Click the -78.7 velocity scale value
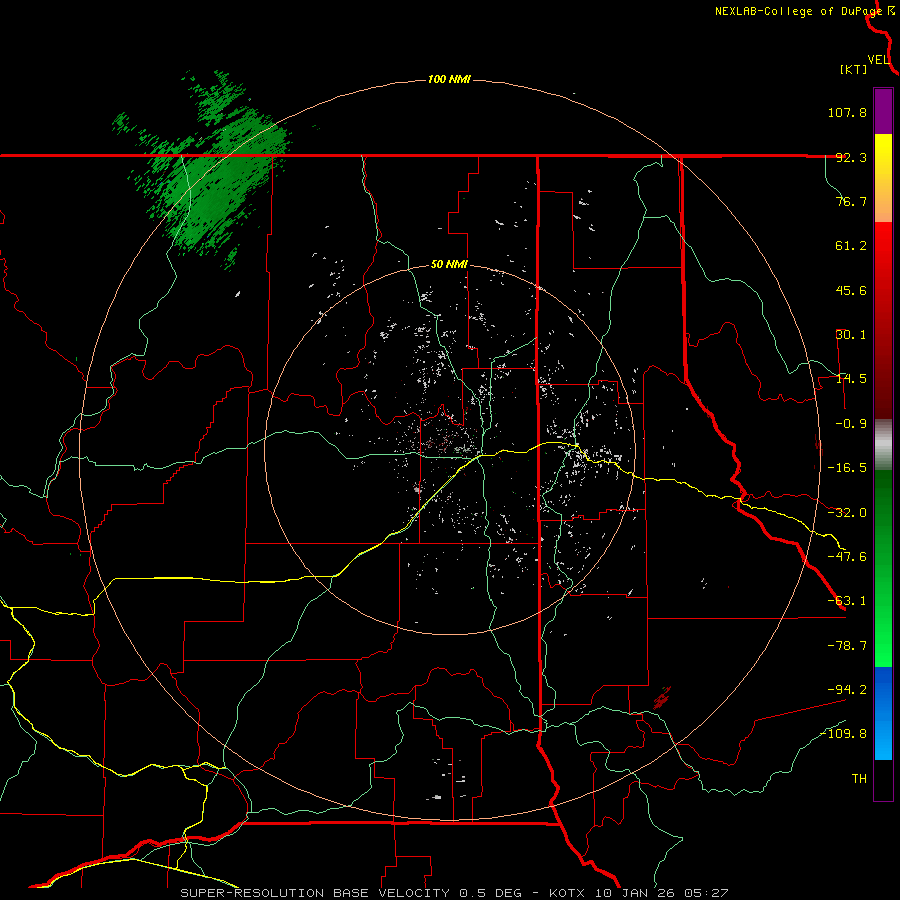This screenshot has width=900, height=900. coord(847,646)
